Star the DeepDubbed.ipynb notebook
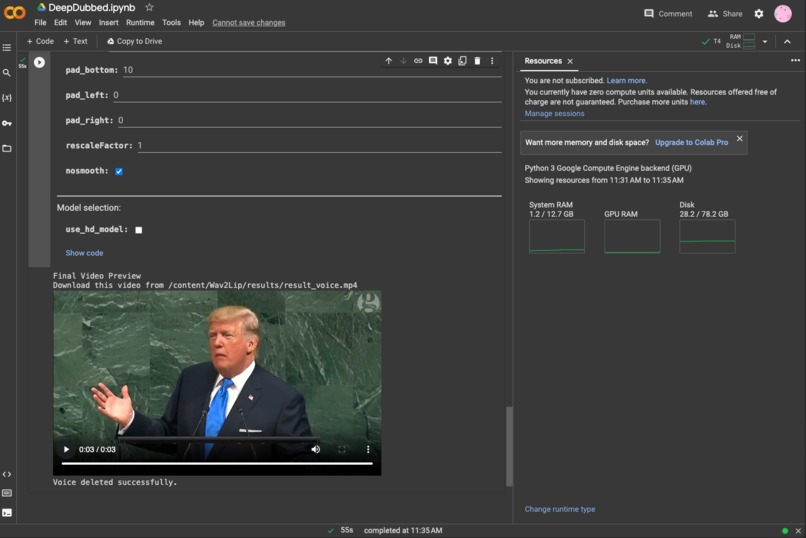 coord(149,7)
